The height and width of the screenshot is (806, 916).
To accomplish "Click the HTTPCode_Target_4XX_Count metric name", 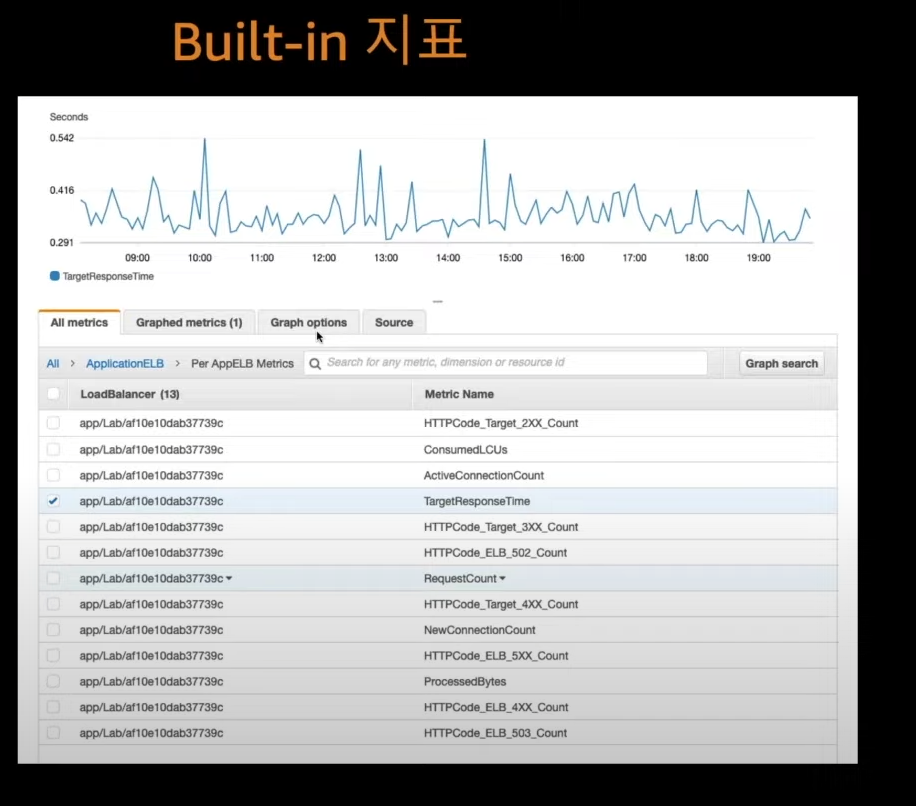I will 501,604.
